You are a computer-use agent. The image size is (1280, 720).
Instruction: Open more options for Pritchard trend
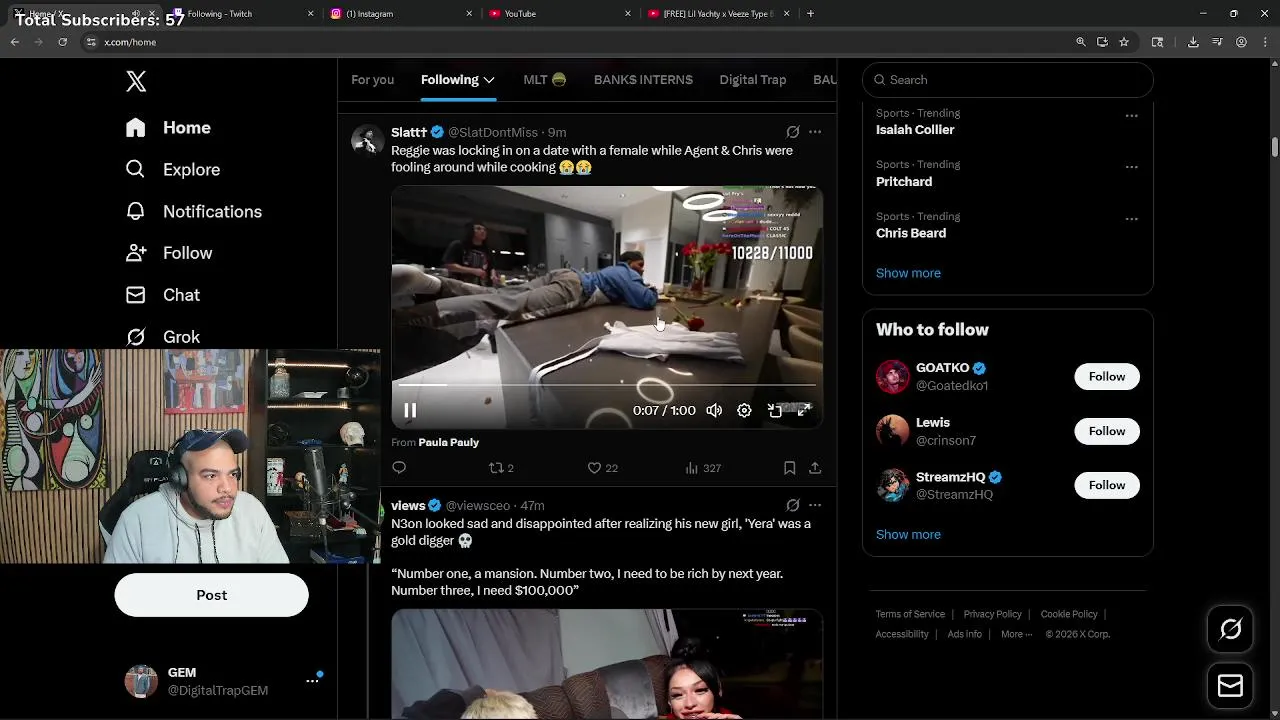[1131, 167]
